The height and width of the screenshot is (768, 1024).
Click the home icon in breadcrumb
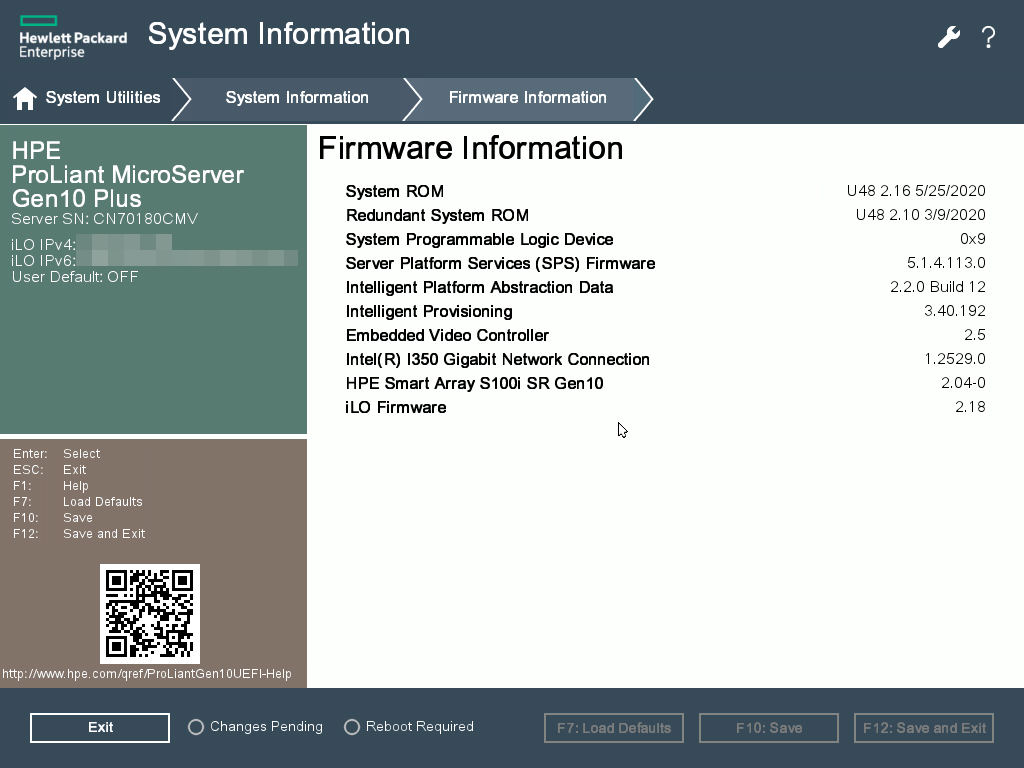click(x=25, y=99)
